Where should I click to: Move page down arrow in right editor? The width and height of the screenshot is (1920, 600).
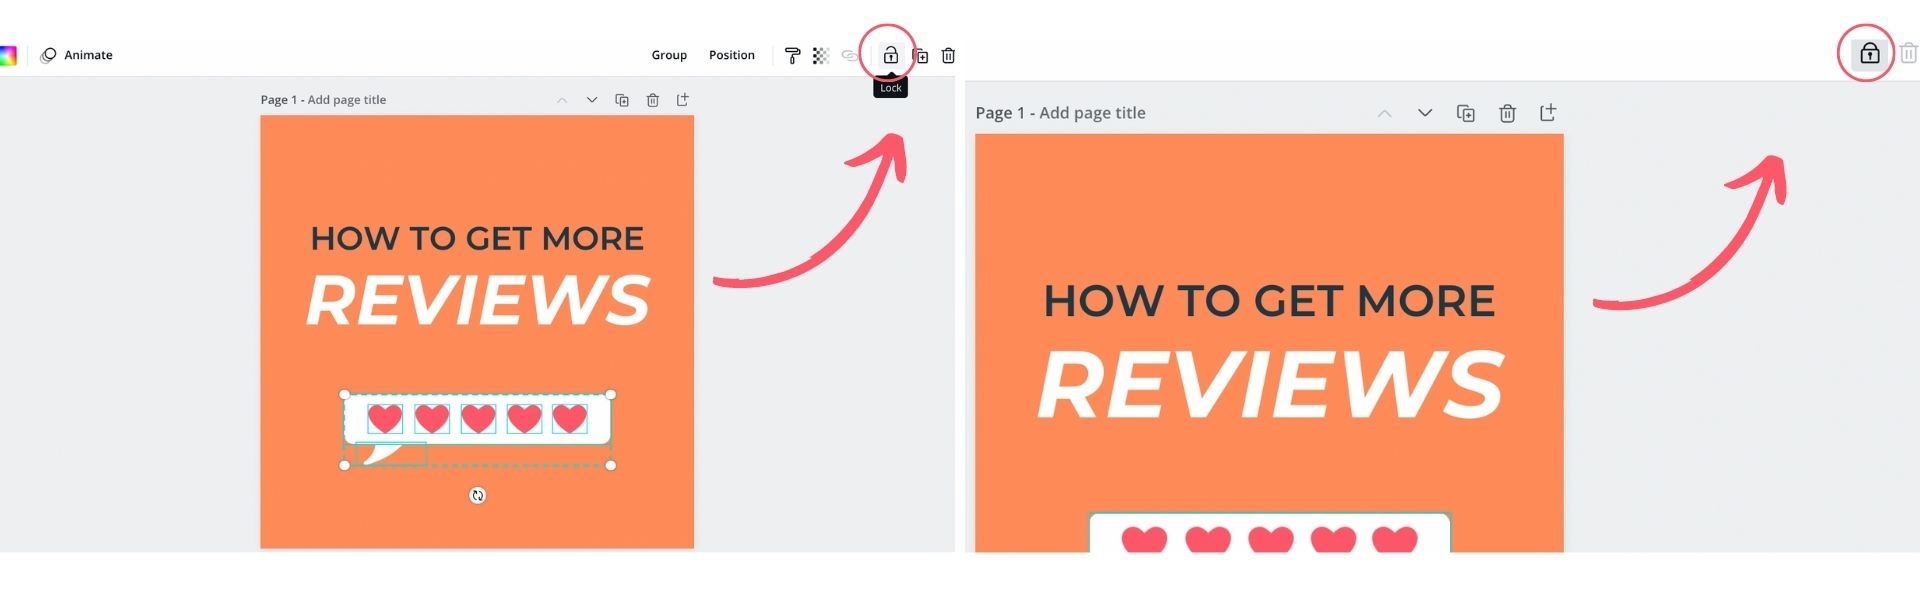pos(1425,113)
